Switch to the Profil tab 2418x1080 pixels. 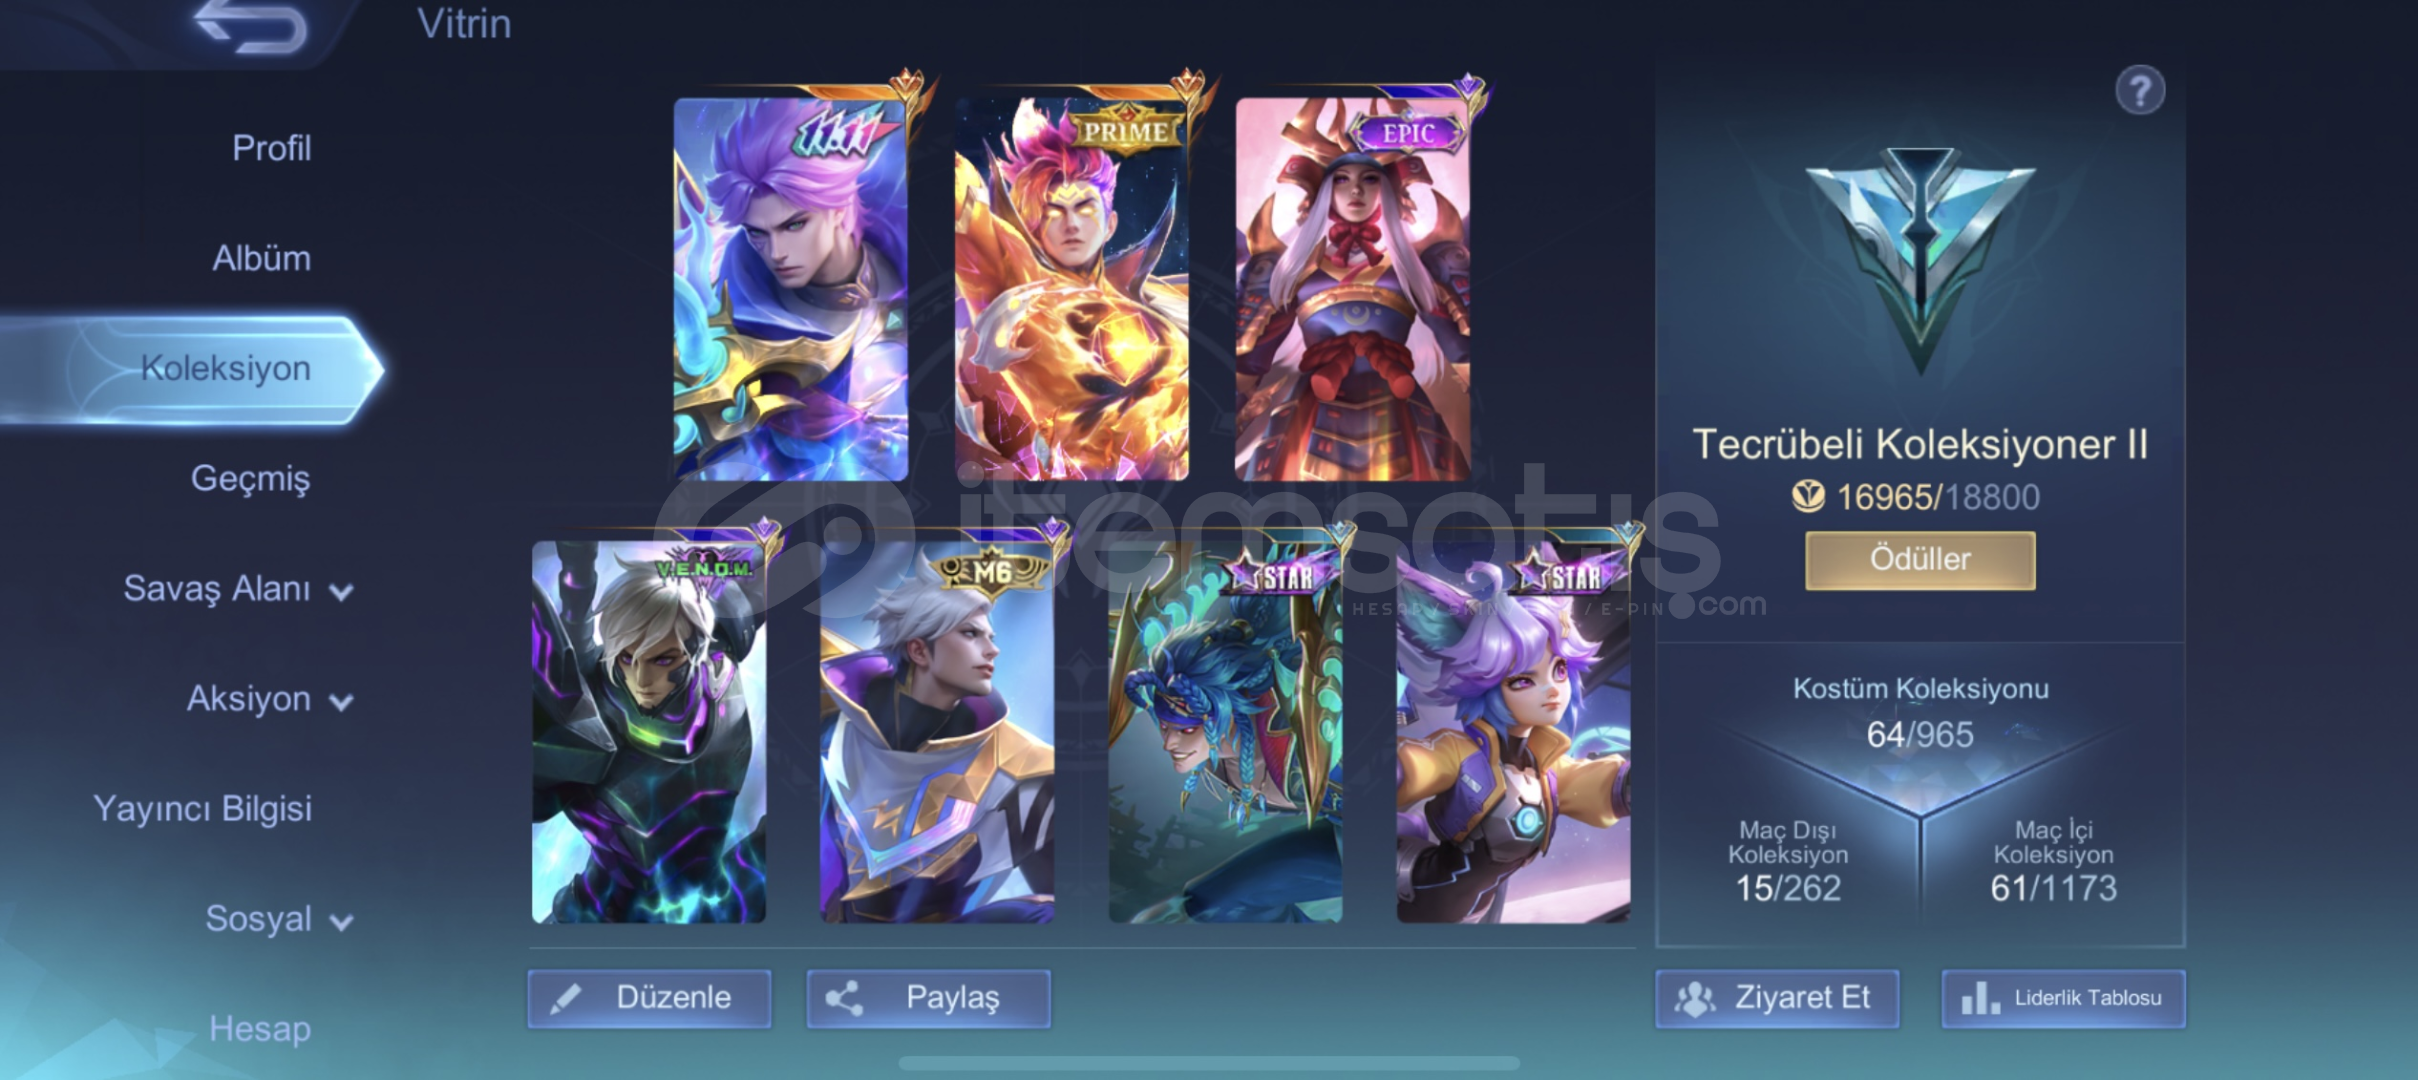click(272, 148)
